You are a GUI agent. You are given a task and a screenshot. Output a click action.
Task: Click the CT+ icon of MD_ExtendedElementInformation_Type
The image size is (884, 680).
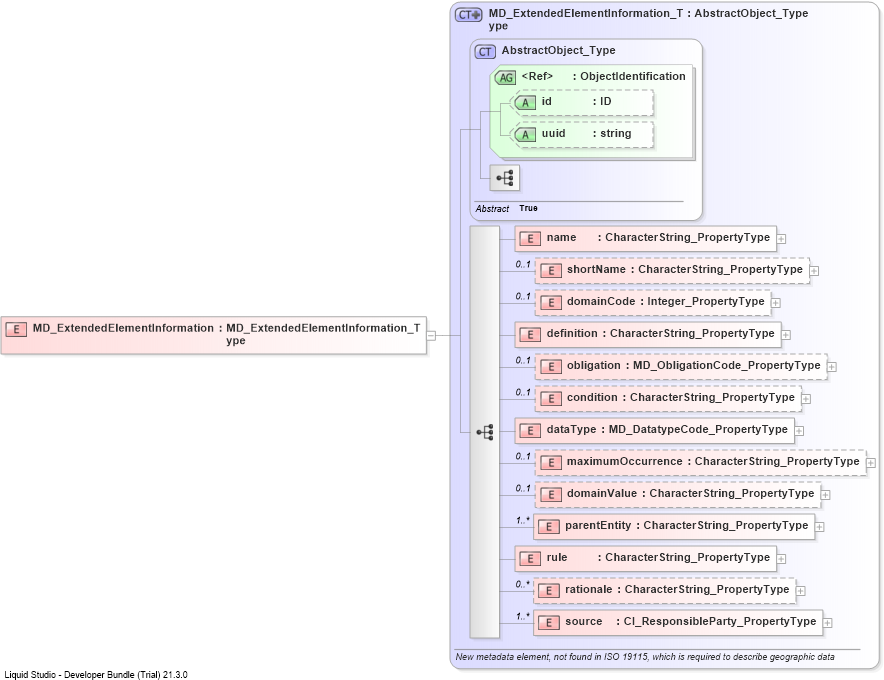pyautogui.click(x=469, y=15)
